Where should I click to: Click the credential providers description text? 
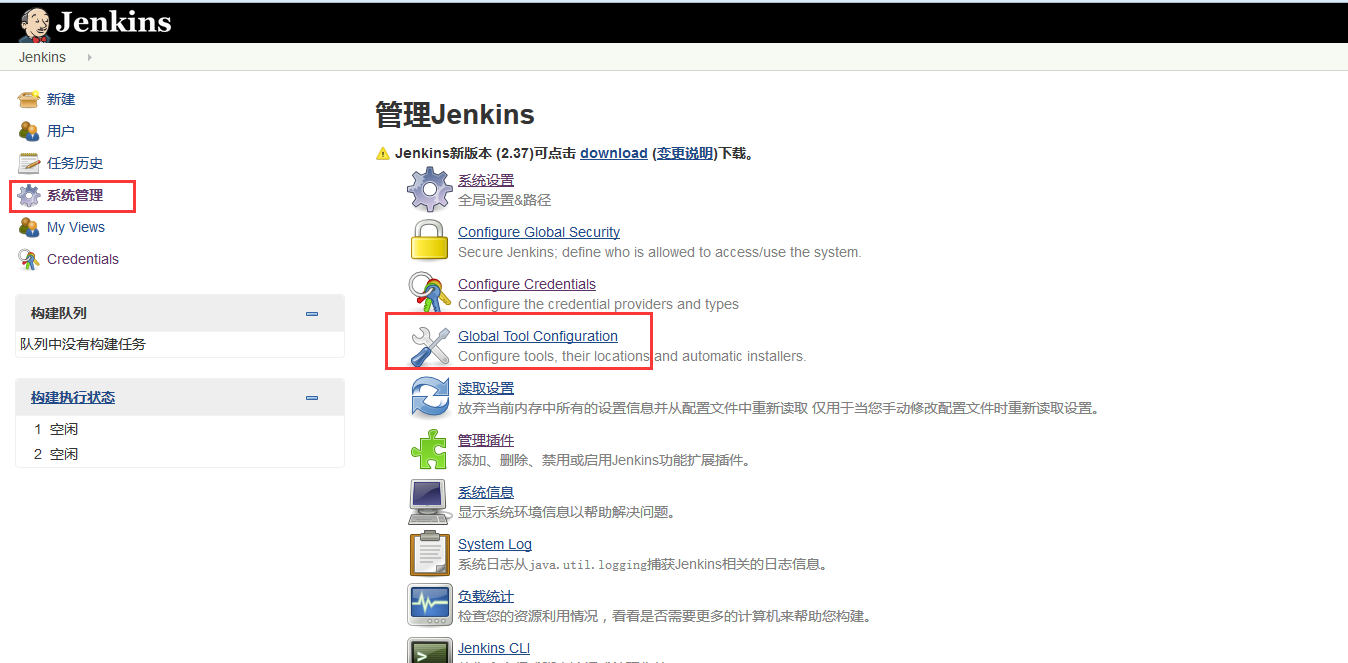pos(599,304)
